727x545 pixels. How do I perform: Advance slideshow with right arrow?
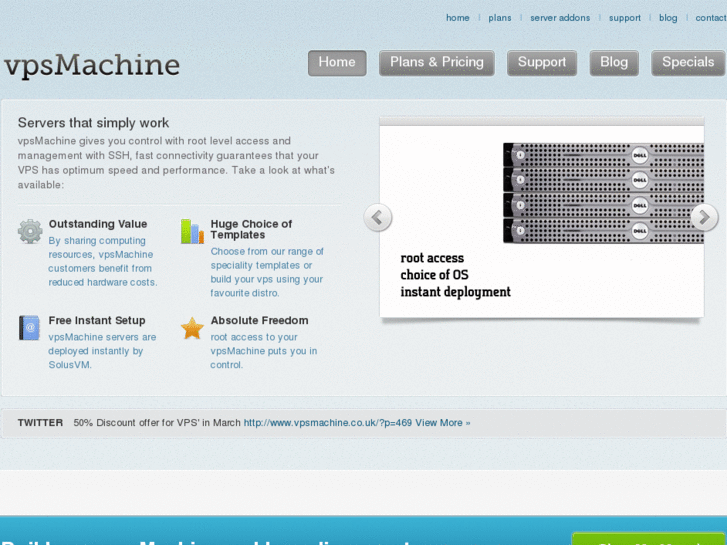(704, 217)
